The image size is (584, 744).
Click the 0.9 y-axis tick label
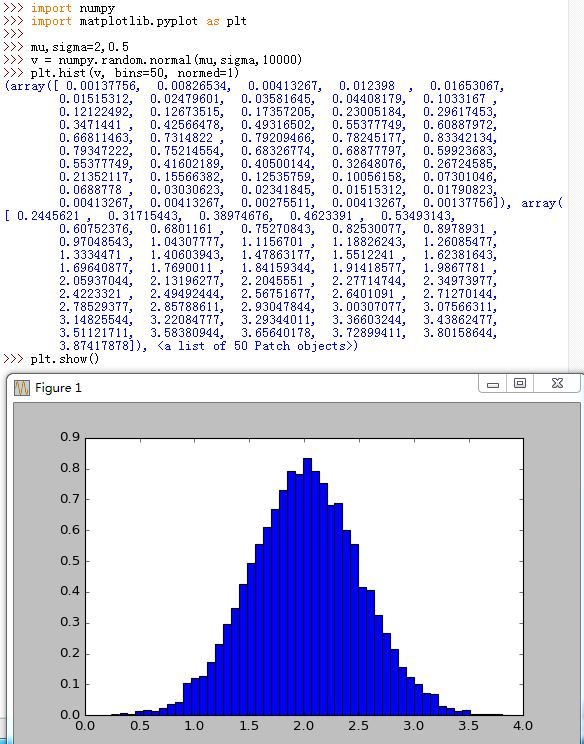click(x=70, y=437)
